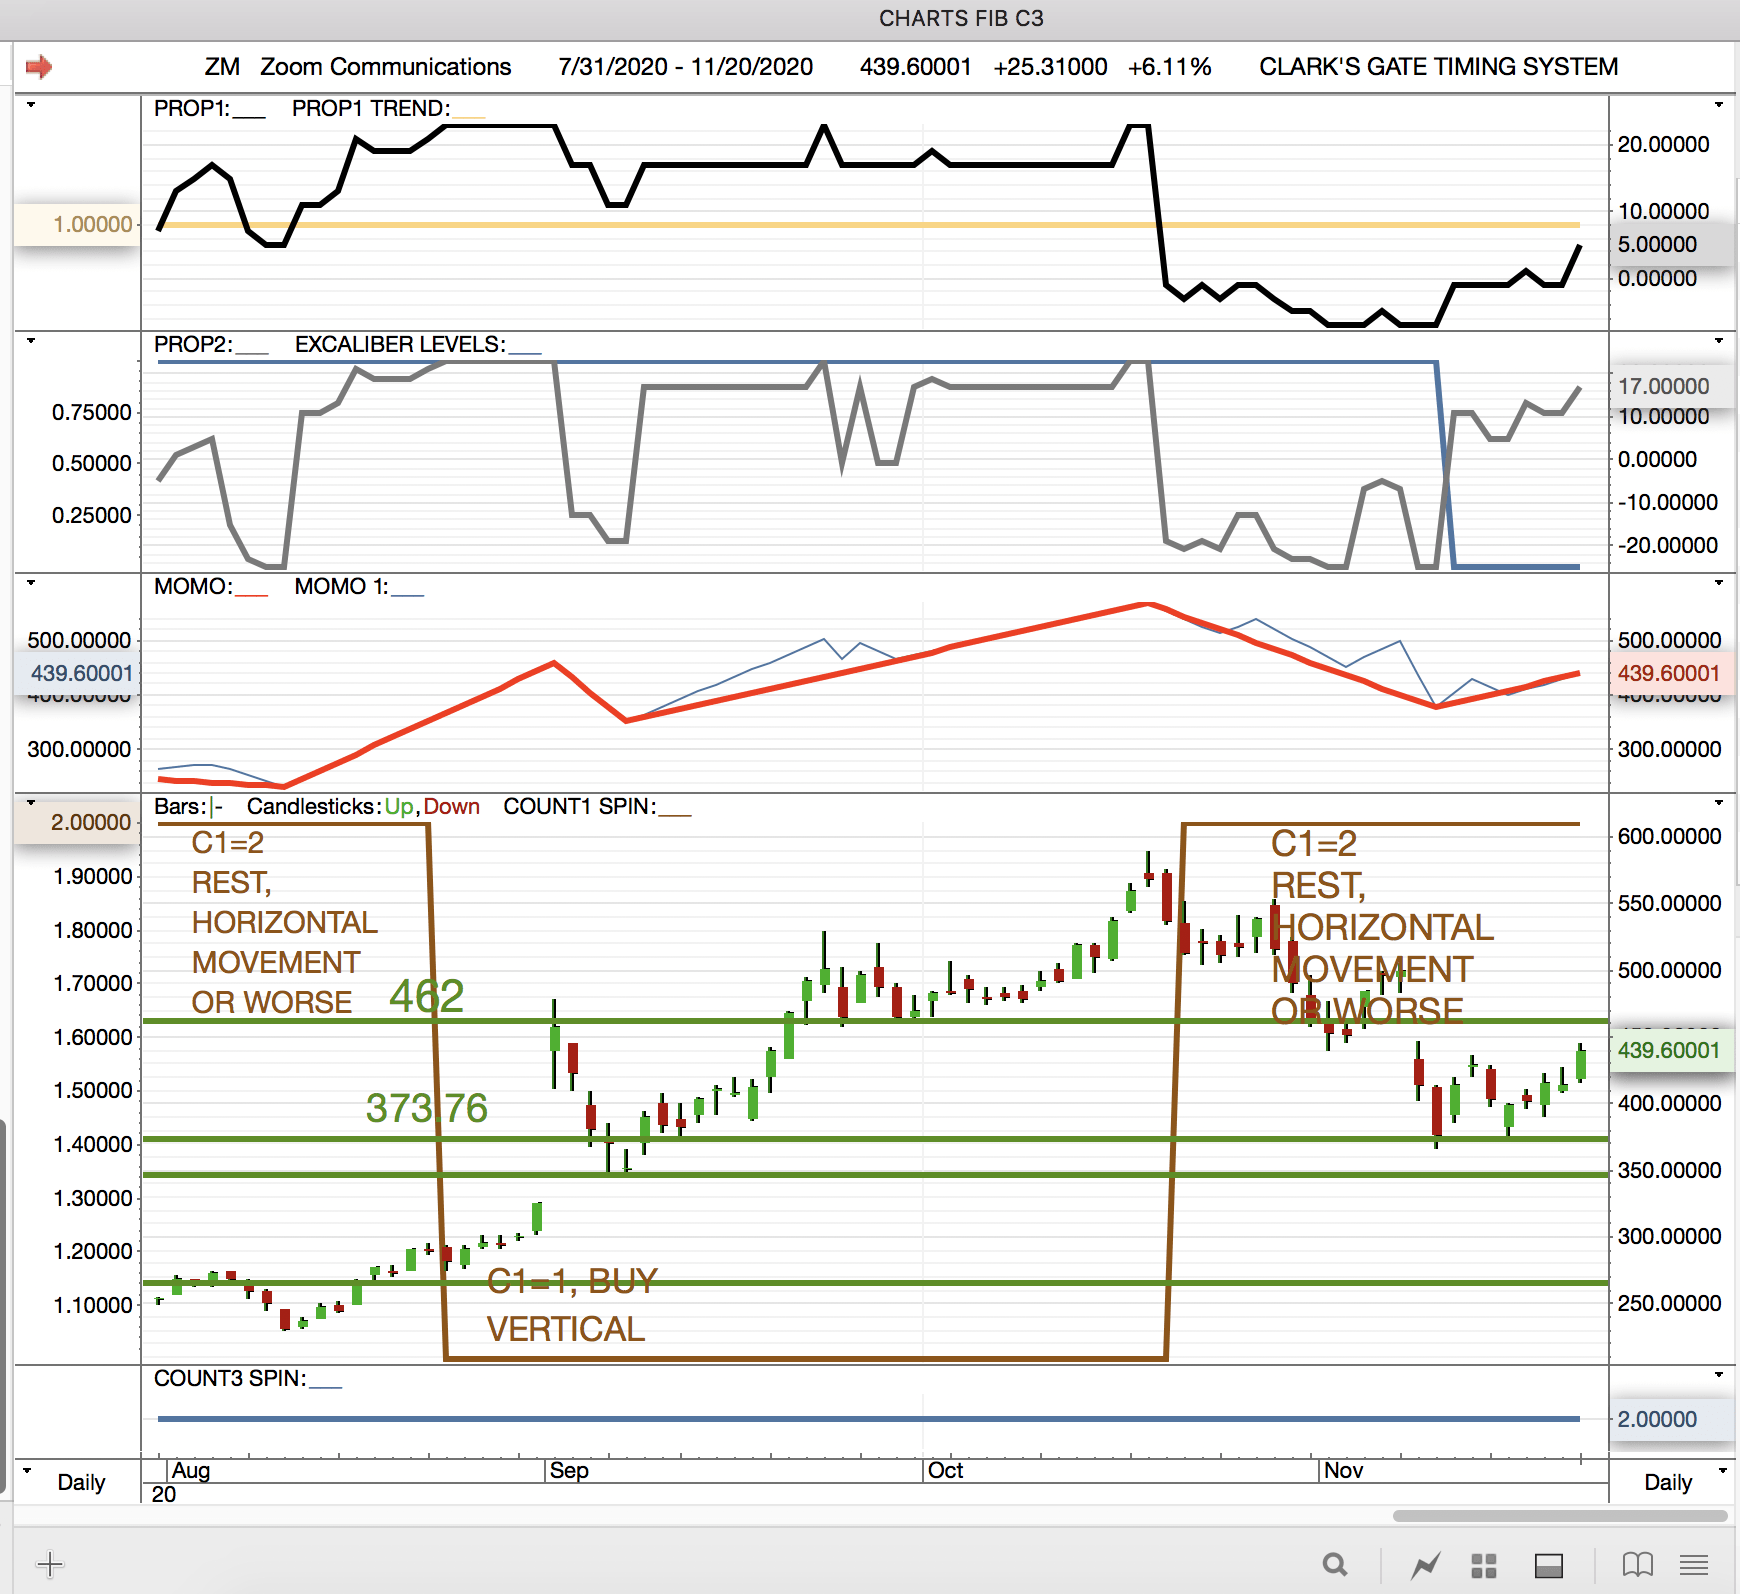Click the blue 439.60001 tag on left axis
The image size is (1740, 1594).
77,673
